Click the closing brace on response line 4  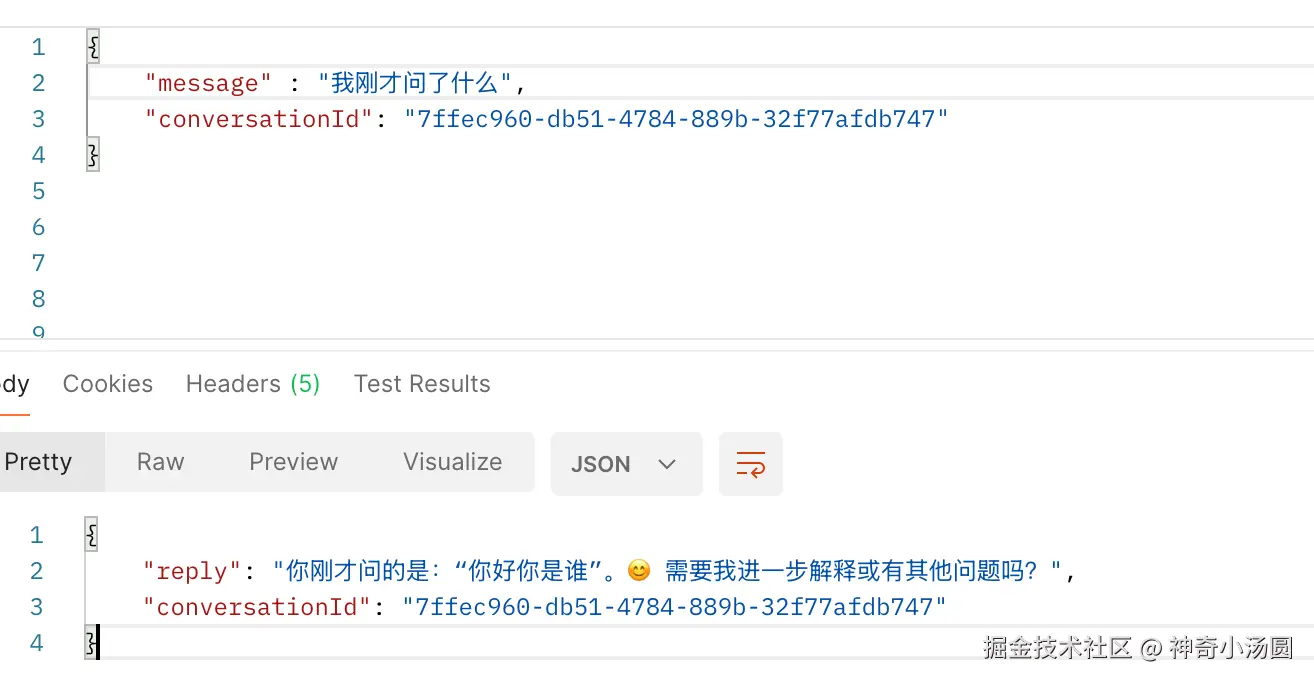(x=91, y=643)
